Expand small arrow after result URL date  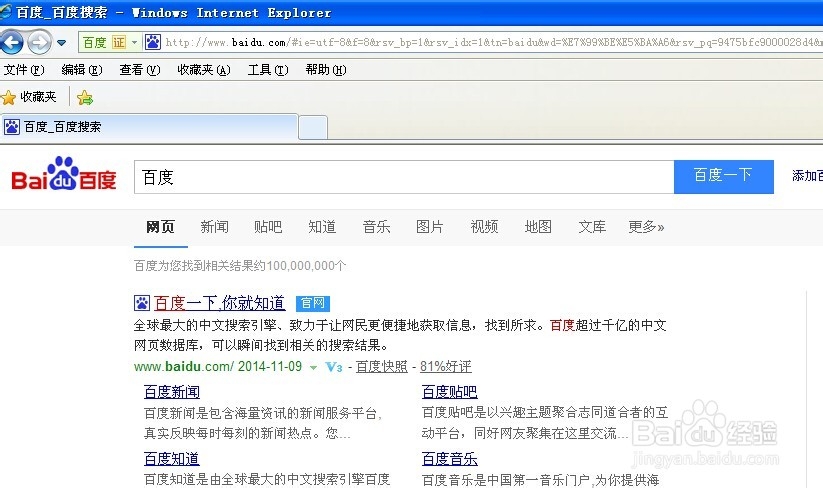click(x=313, y=368)
